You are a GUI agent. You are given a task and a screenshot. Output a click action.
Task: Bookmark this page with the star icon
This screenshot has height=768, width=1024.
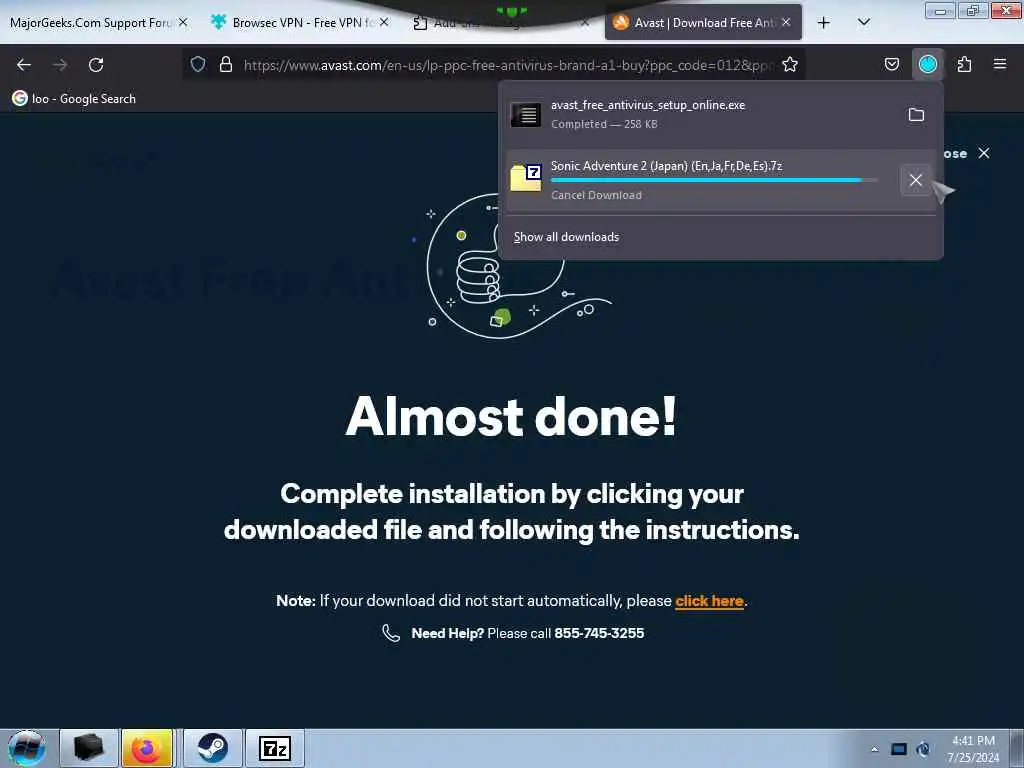790,64
